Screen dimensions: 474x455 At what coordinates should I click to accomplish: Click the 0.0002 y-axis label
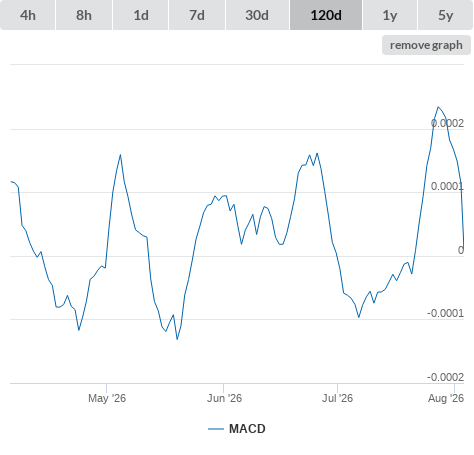click(447, 123)
